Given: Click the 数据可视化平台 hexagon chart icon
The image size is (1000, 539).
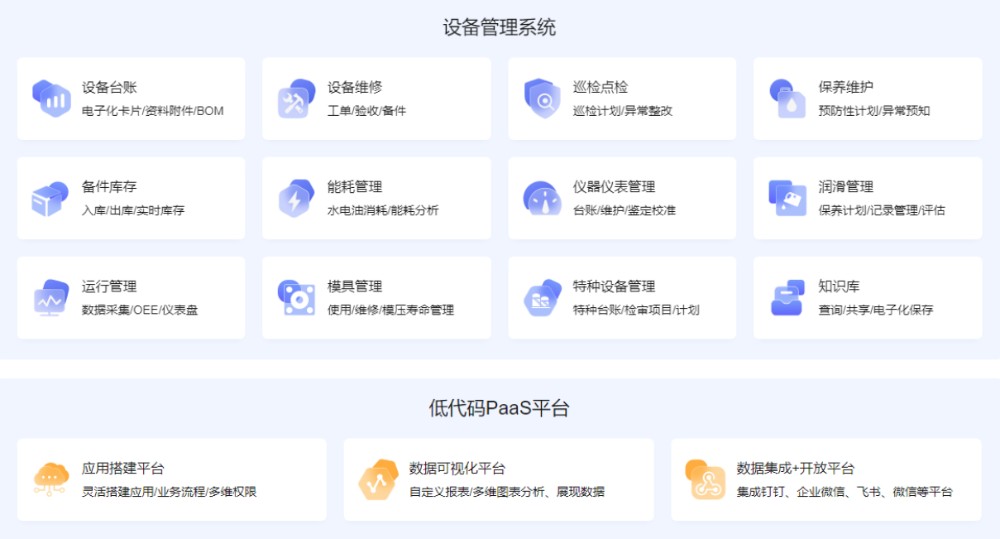Looking at the screenshot, I should [378, 479].
